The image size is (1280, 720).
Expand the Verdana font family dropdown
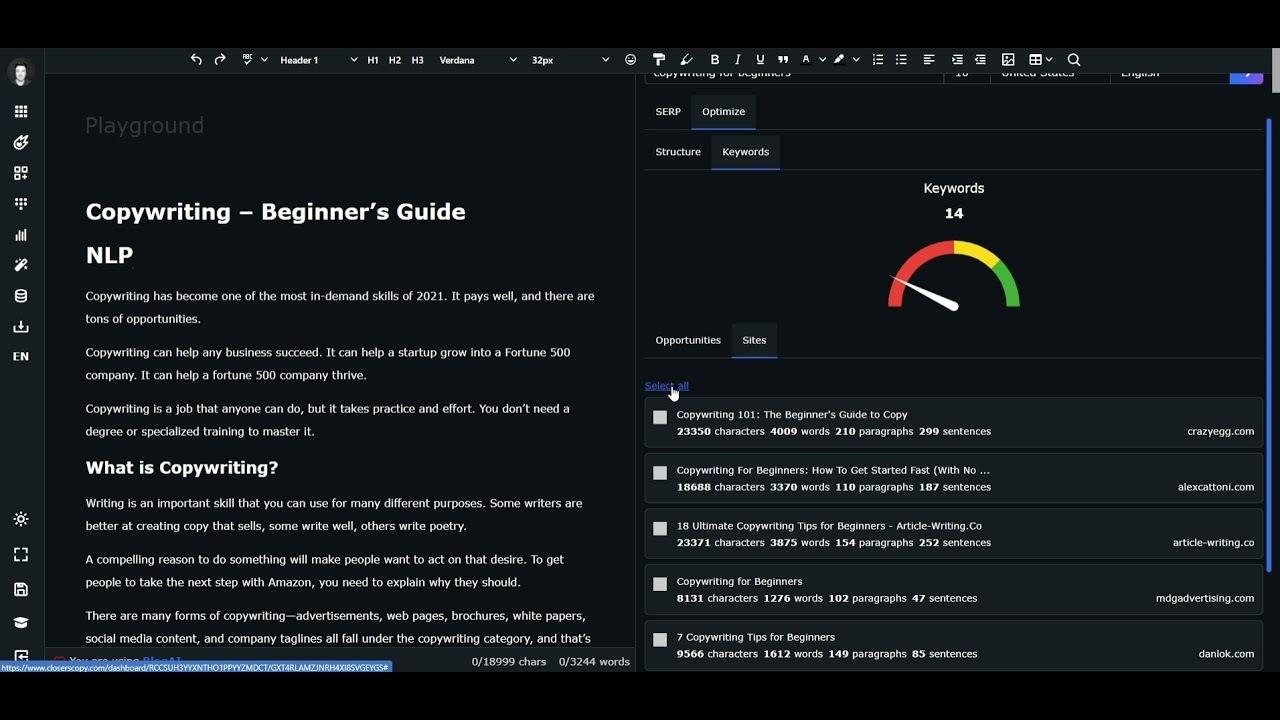pyautogui.click(x=478, y=60)
